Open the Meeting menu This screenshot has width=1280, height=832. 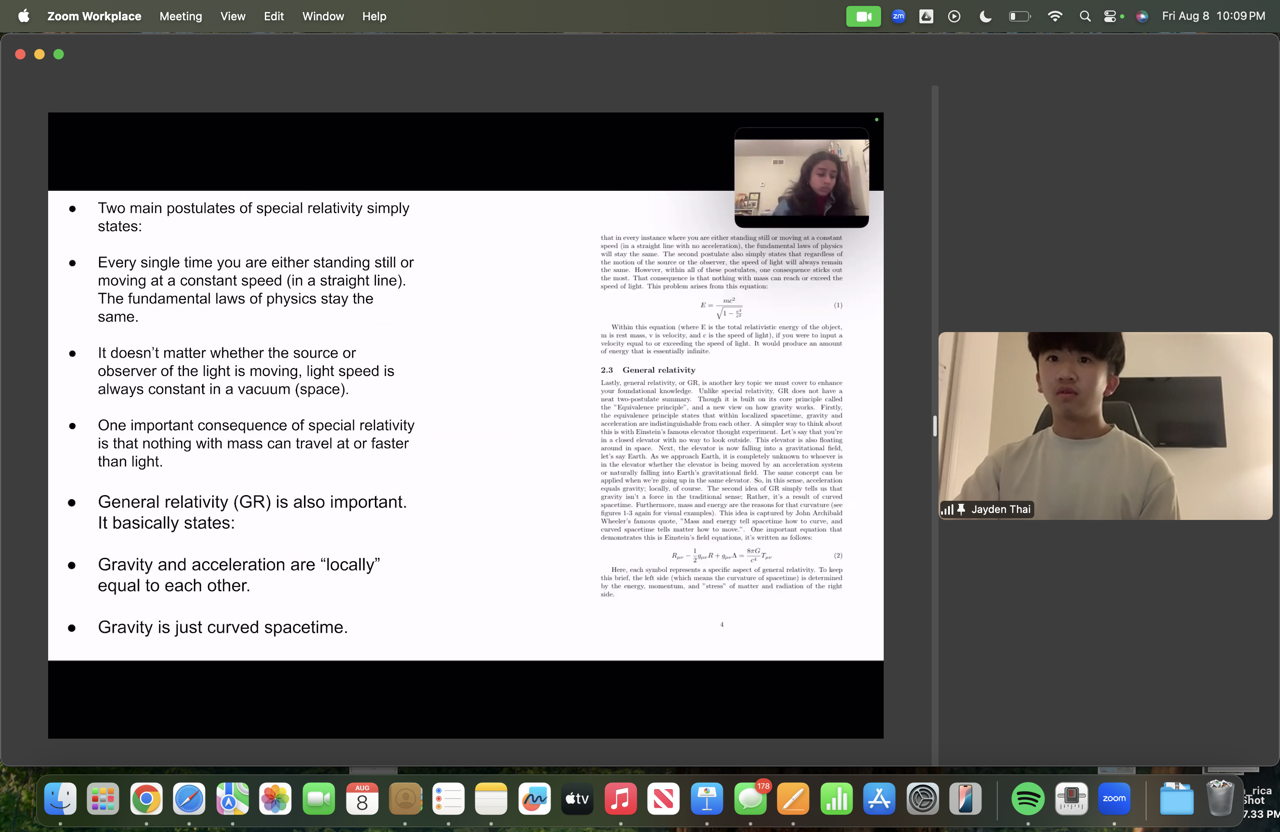(180, 16)
